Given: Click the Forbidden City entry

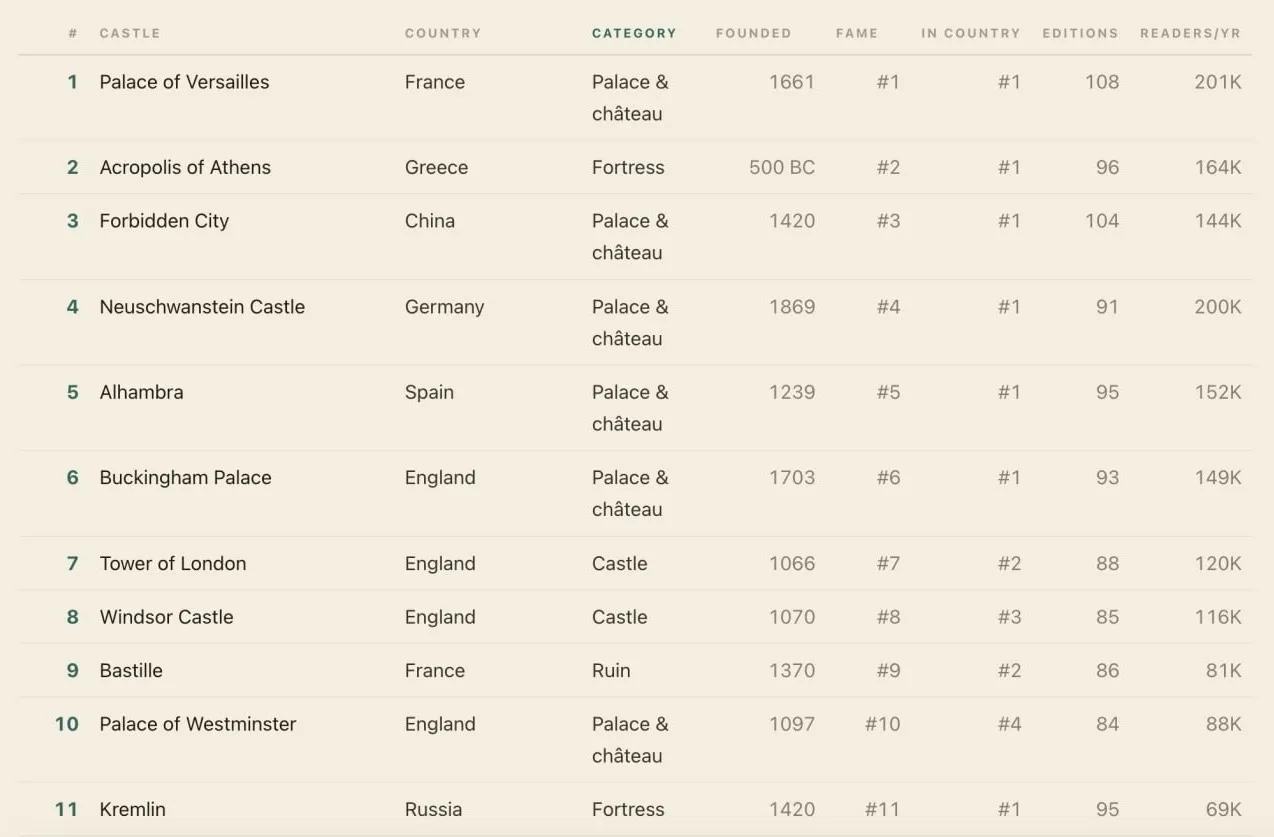Looking at the screenshot, I should point(164,221).
